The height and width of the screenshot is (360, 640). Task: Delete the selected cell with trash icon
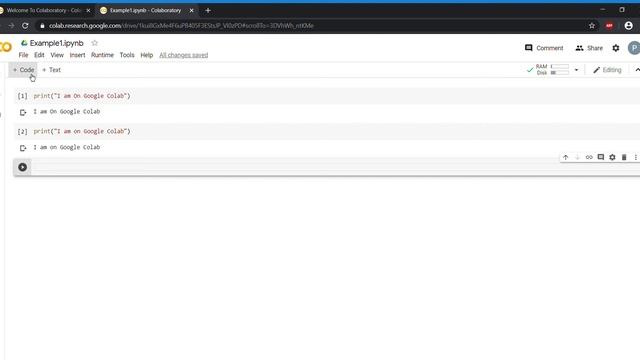pos(624,157)
